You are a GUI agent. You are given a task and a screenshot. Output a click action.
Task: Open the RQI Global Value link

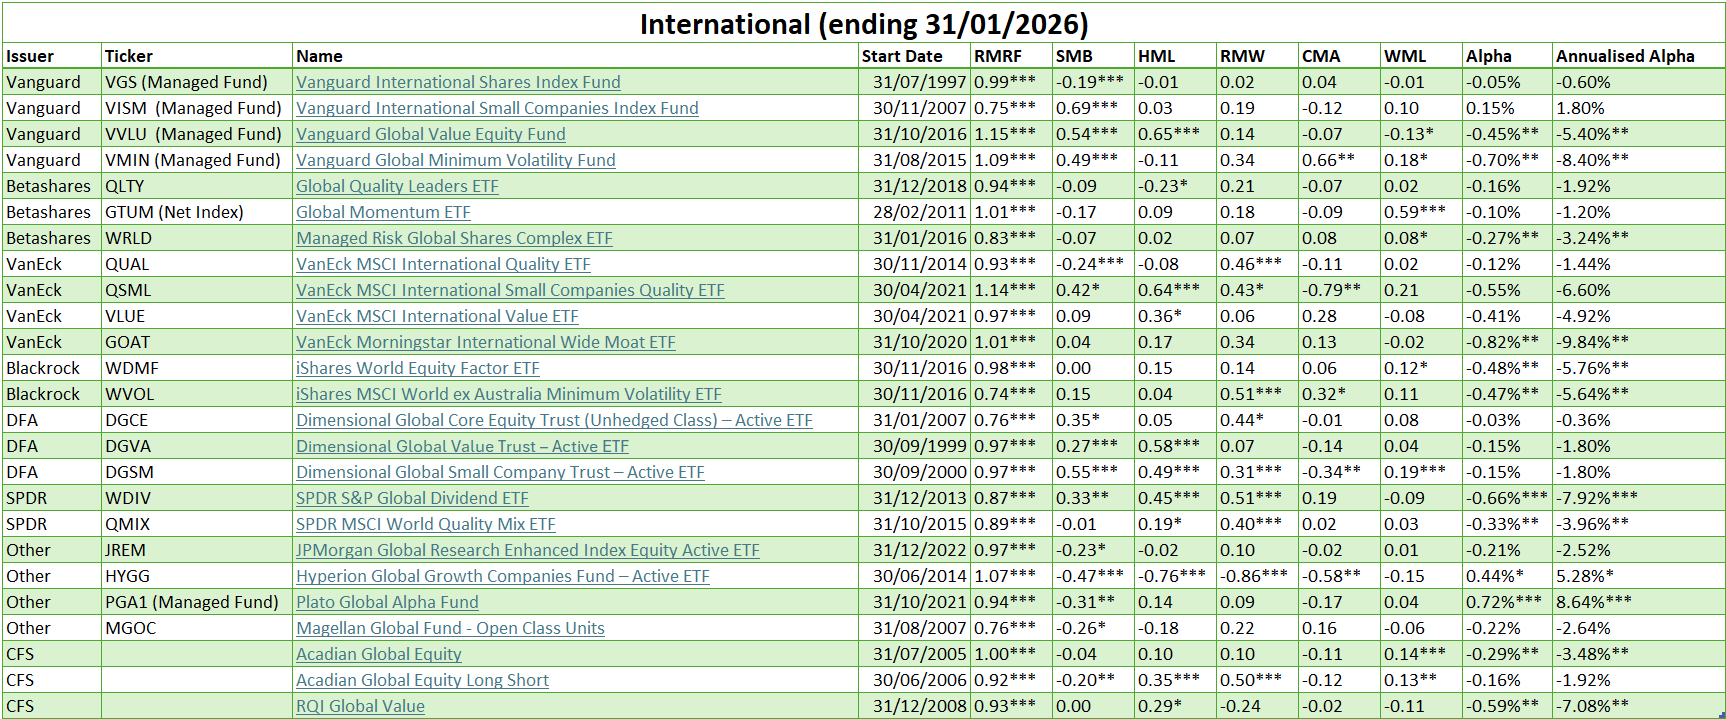360,706
